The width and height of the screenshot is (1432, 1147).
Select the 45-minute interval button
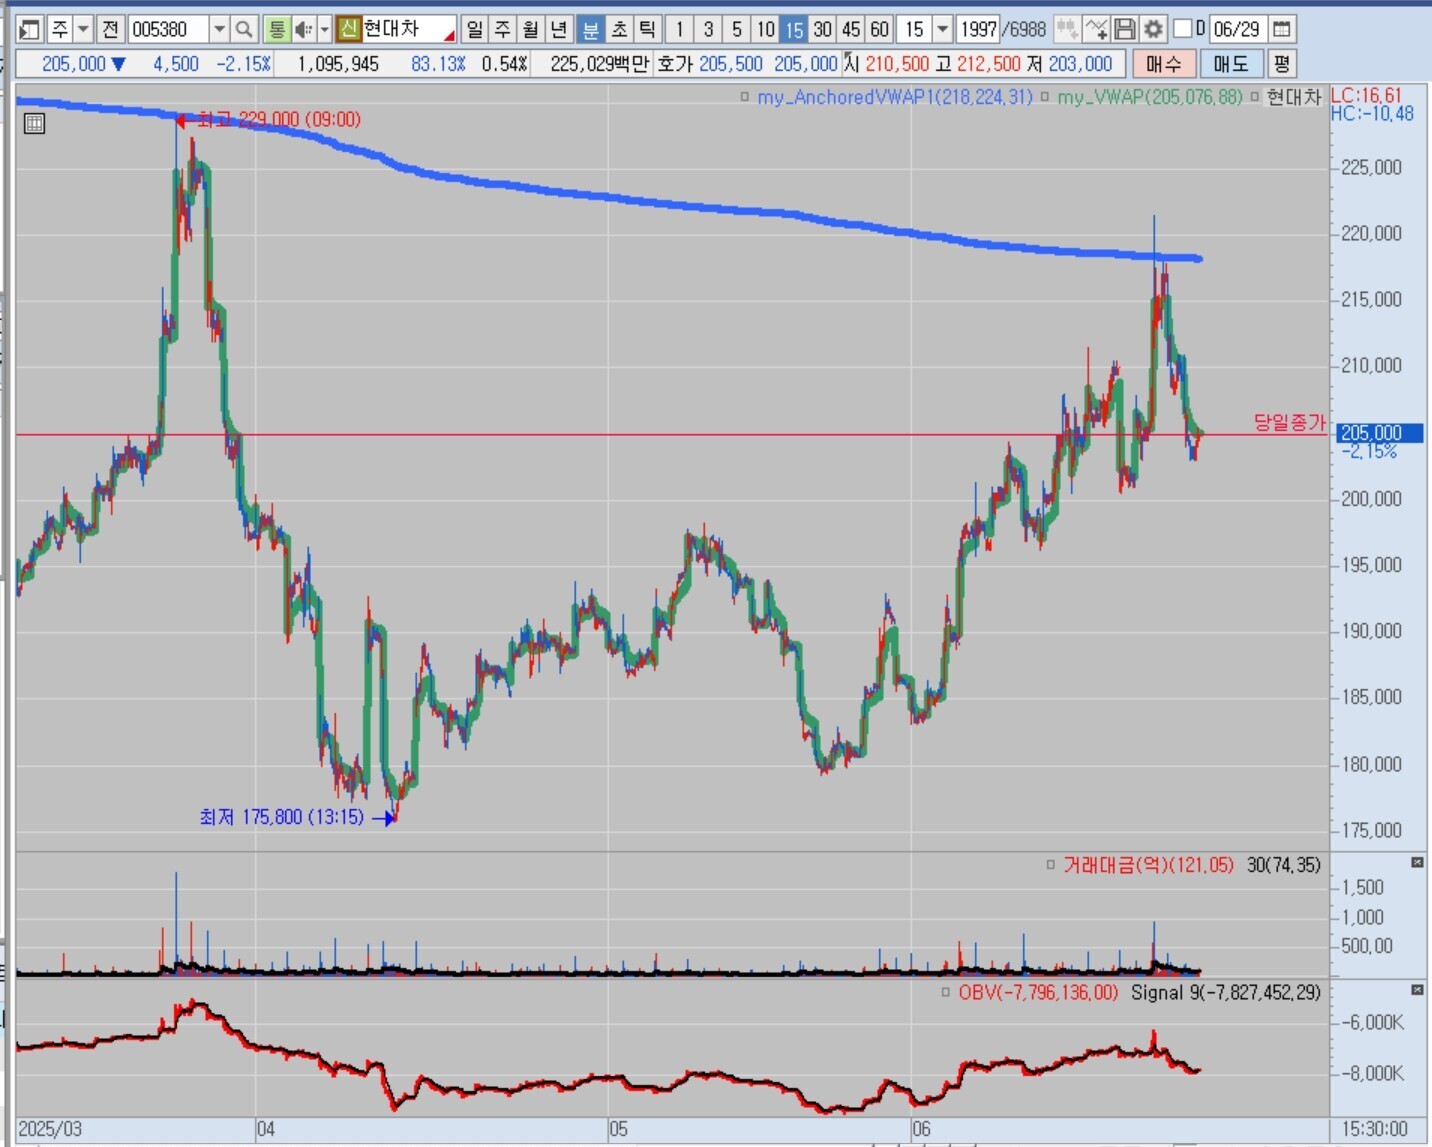tap(851, 29)
